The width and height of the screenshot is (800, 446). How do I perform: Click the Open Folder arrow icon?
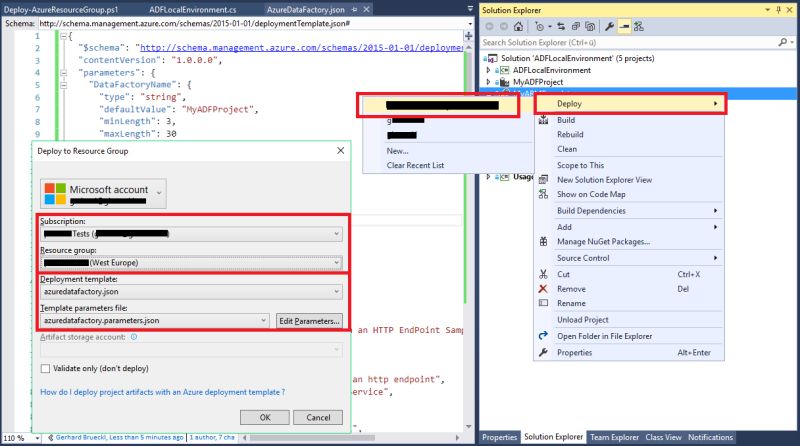tap(543, 336)
